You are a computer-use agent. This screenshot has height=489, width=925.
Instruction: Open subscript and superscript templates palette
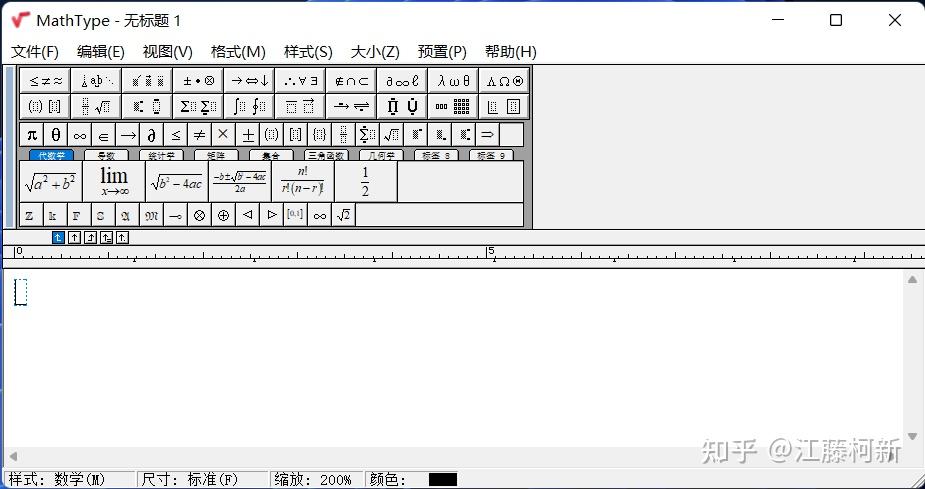(147, 106)
